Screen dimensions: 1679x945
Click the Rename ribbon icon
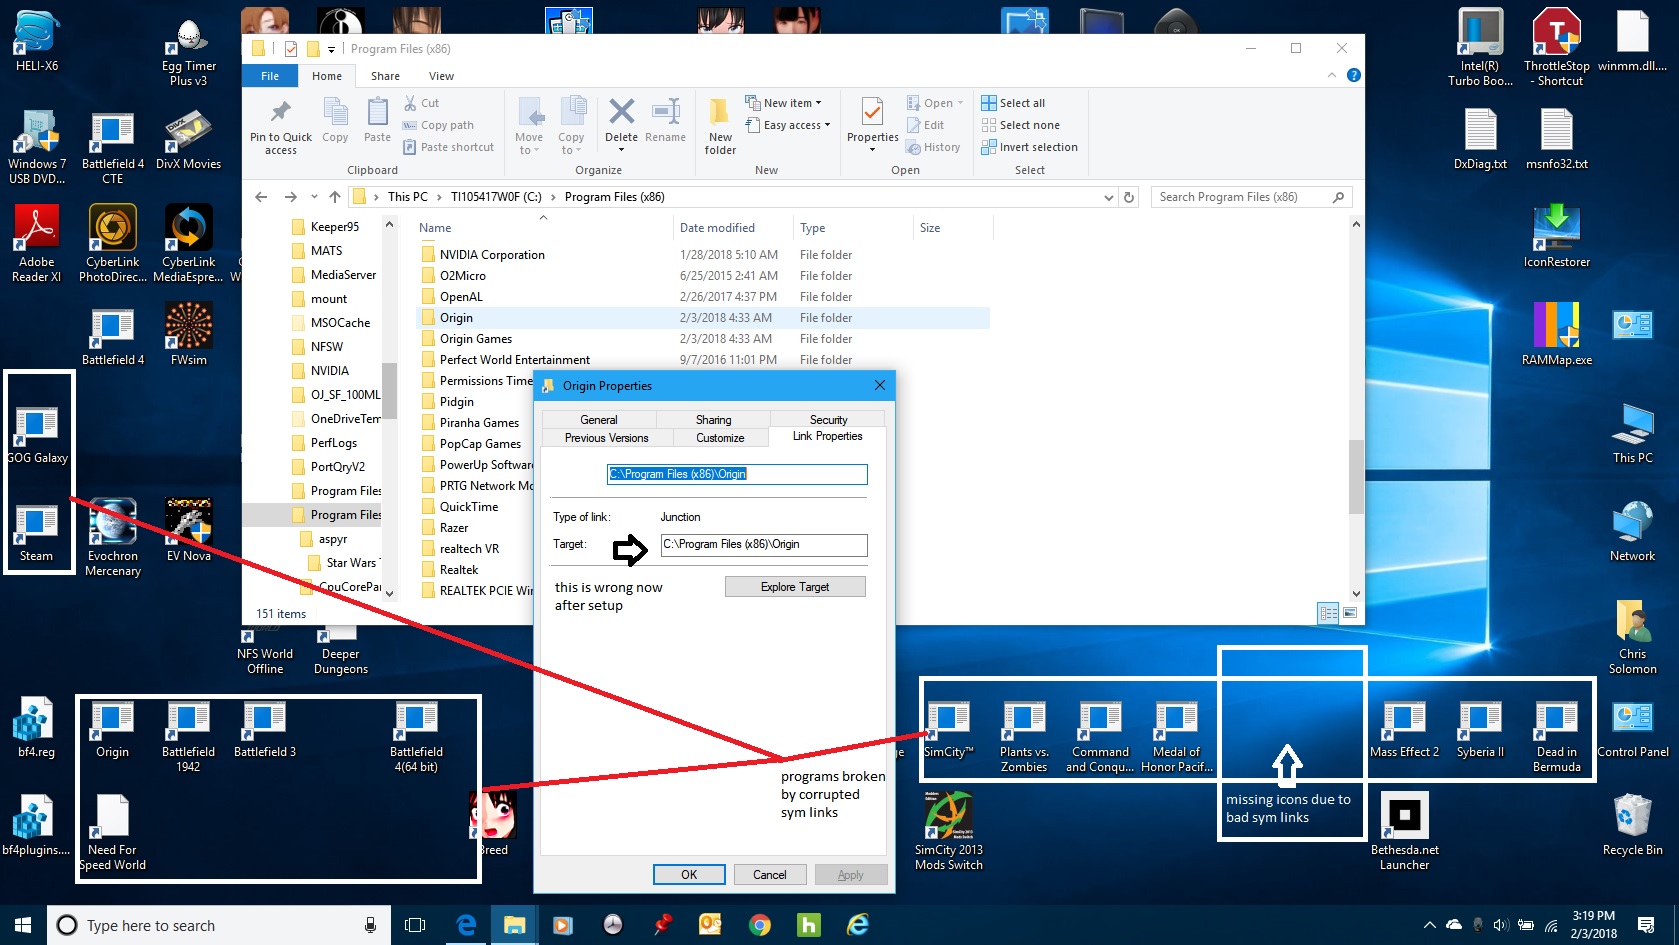[x=666, y=111]
